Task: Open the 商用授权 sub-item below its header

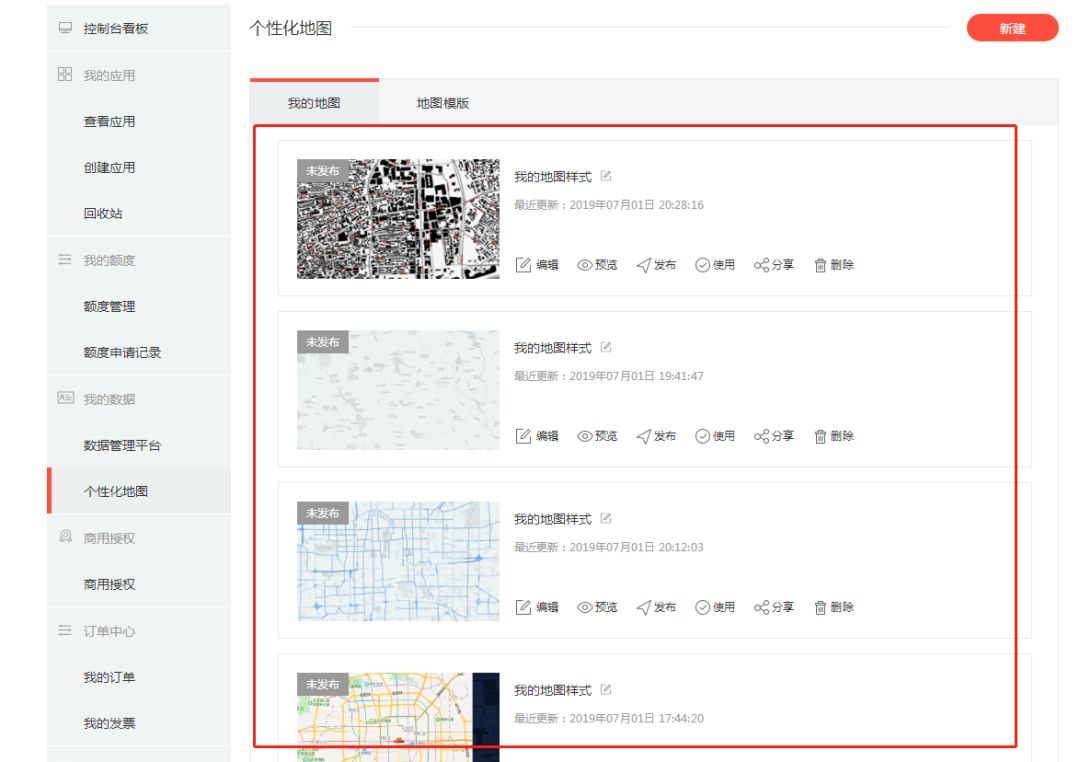Action: 109,584
